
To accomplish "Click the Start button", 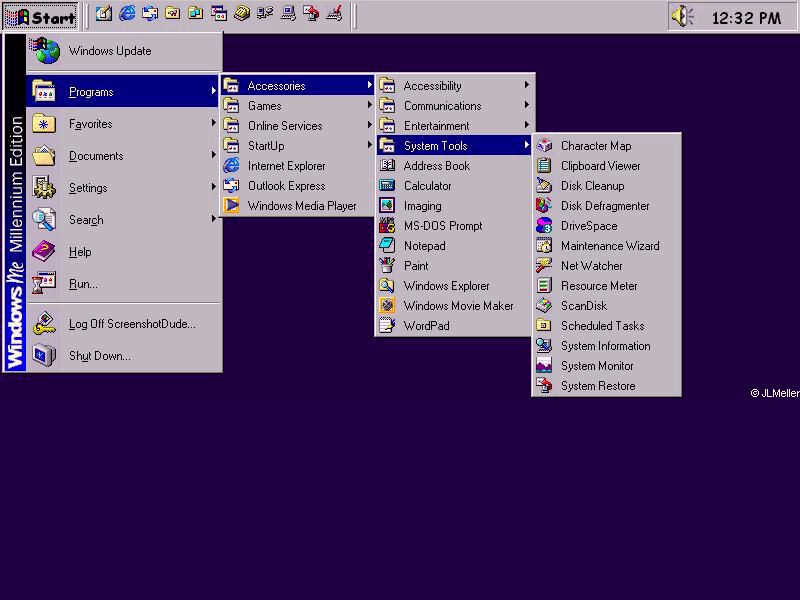I will pos(41,16).
